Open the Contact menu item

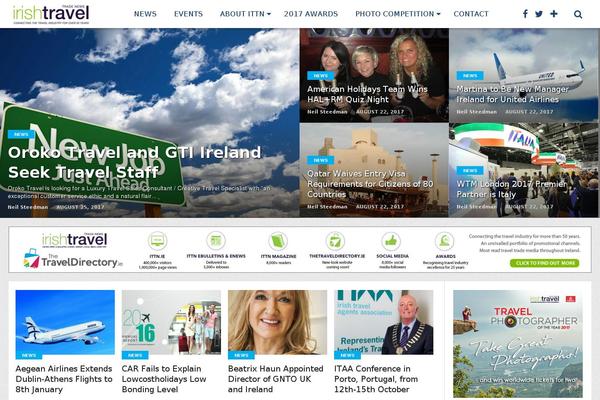click(x=471, y=14)
